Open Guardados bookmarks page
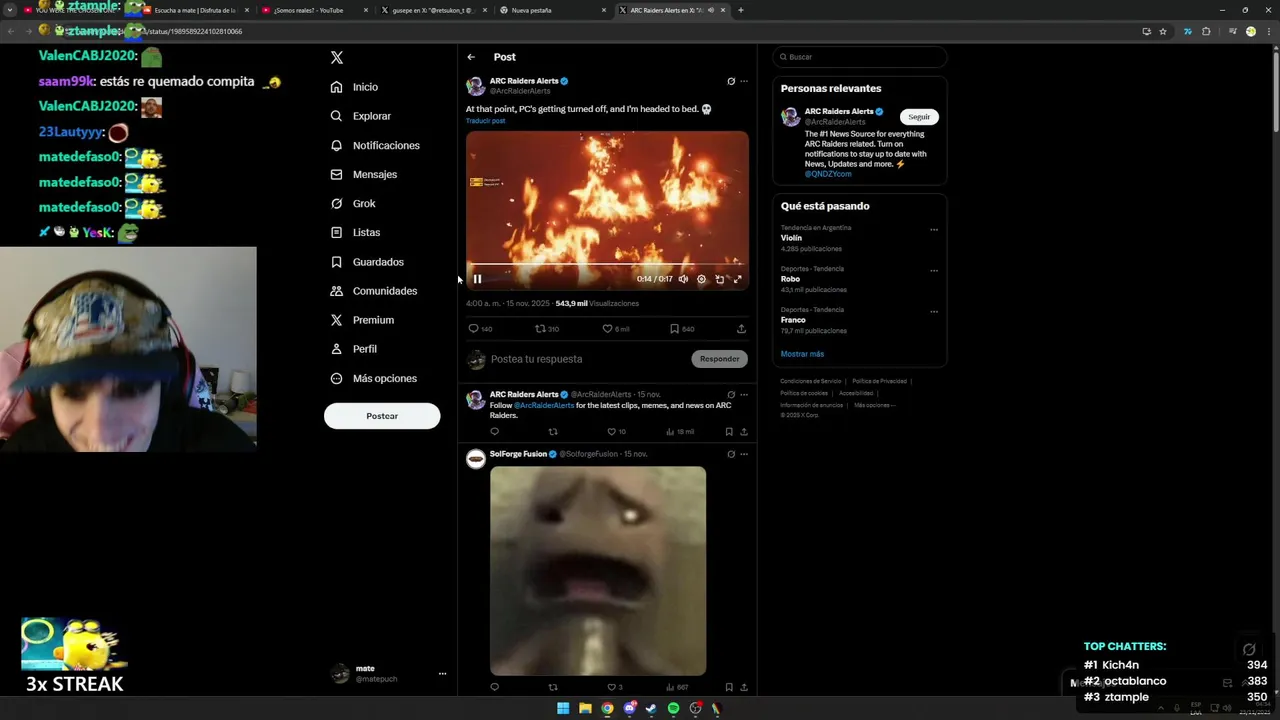Image resolution: width=1280 pixels, height=720 pixels. (367, 262)
